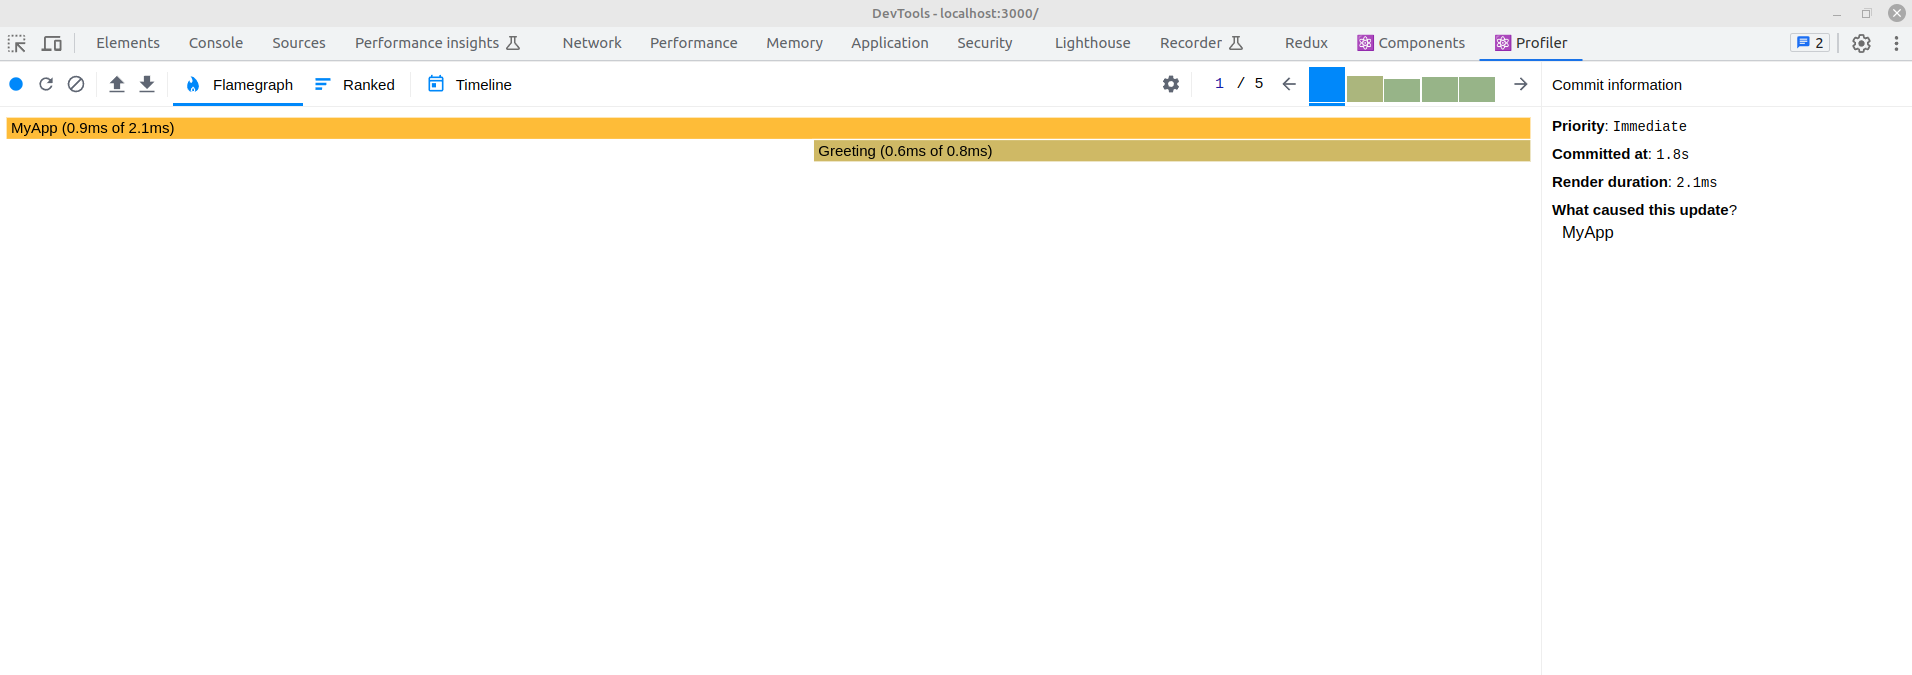
Task: Select the second commit bar
Action: click(x=1364, y=89)
